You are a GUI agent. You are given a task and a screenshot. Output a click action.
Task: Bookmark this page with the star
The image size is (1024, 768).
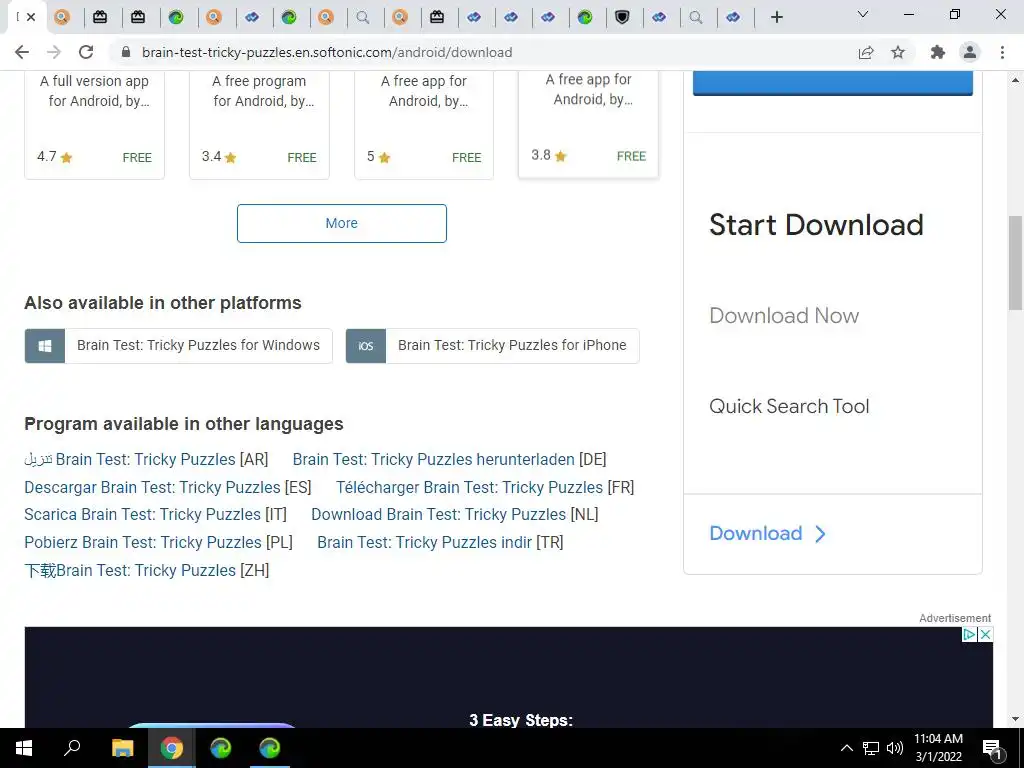pyautogui.click(x=898, y=52)
